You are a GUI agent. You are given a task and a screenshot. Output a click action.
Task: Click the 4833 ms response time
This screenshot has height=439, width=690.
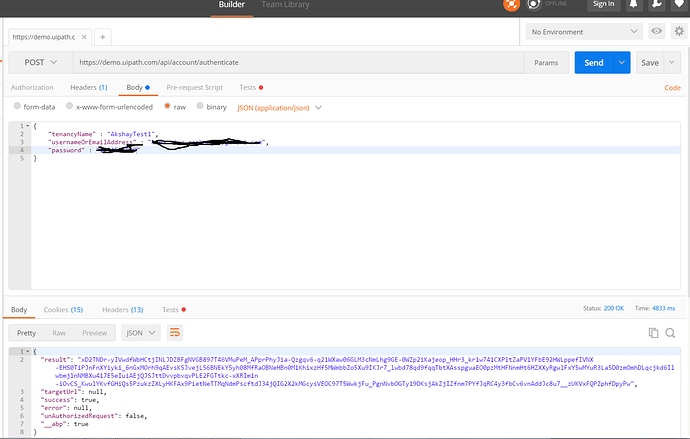(x=663, y=308)
